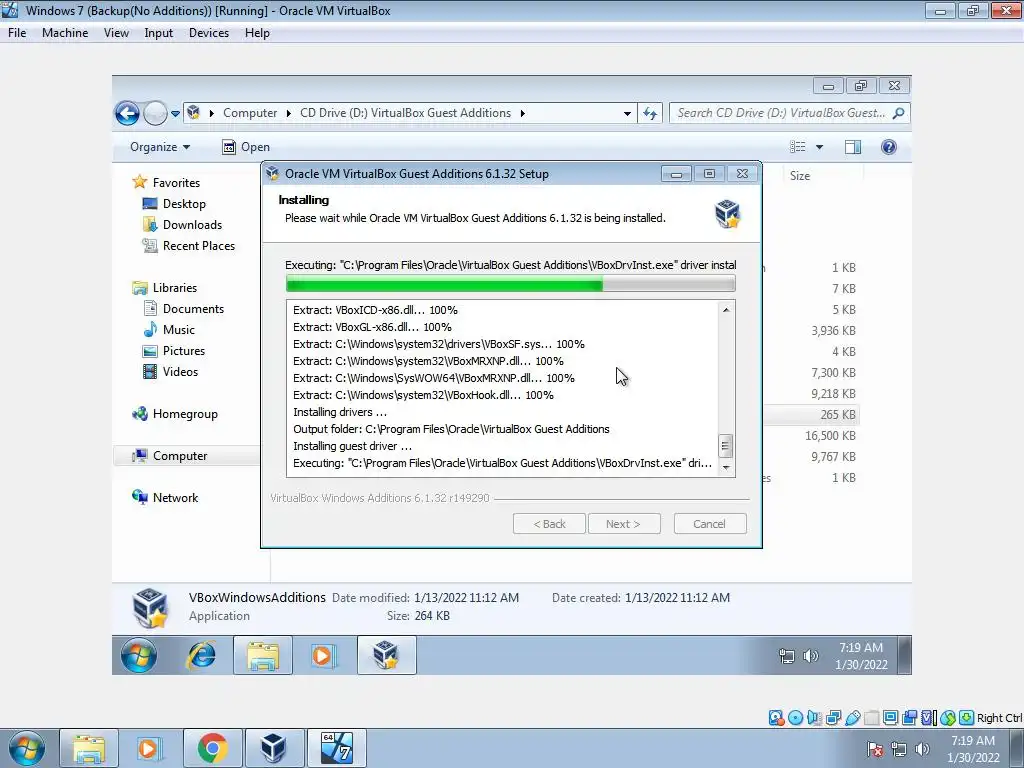Viewport: 1024px width, 768px height.
Task: Expand the root arrow before Computer breadcrumb
Action: coord(212,113)
